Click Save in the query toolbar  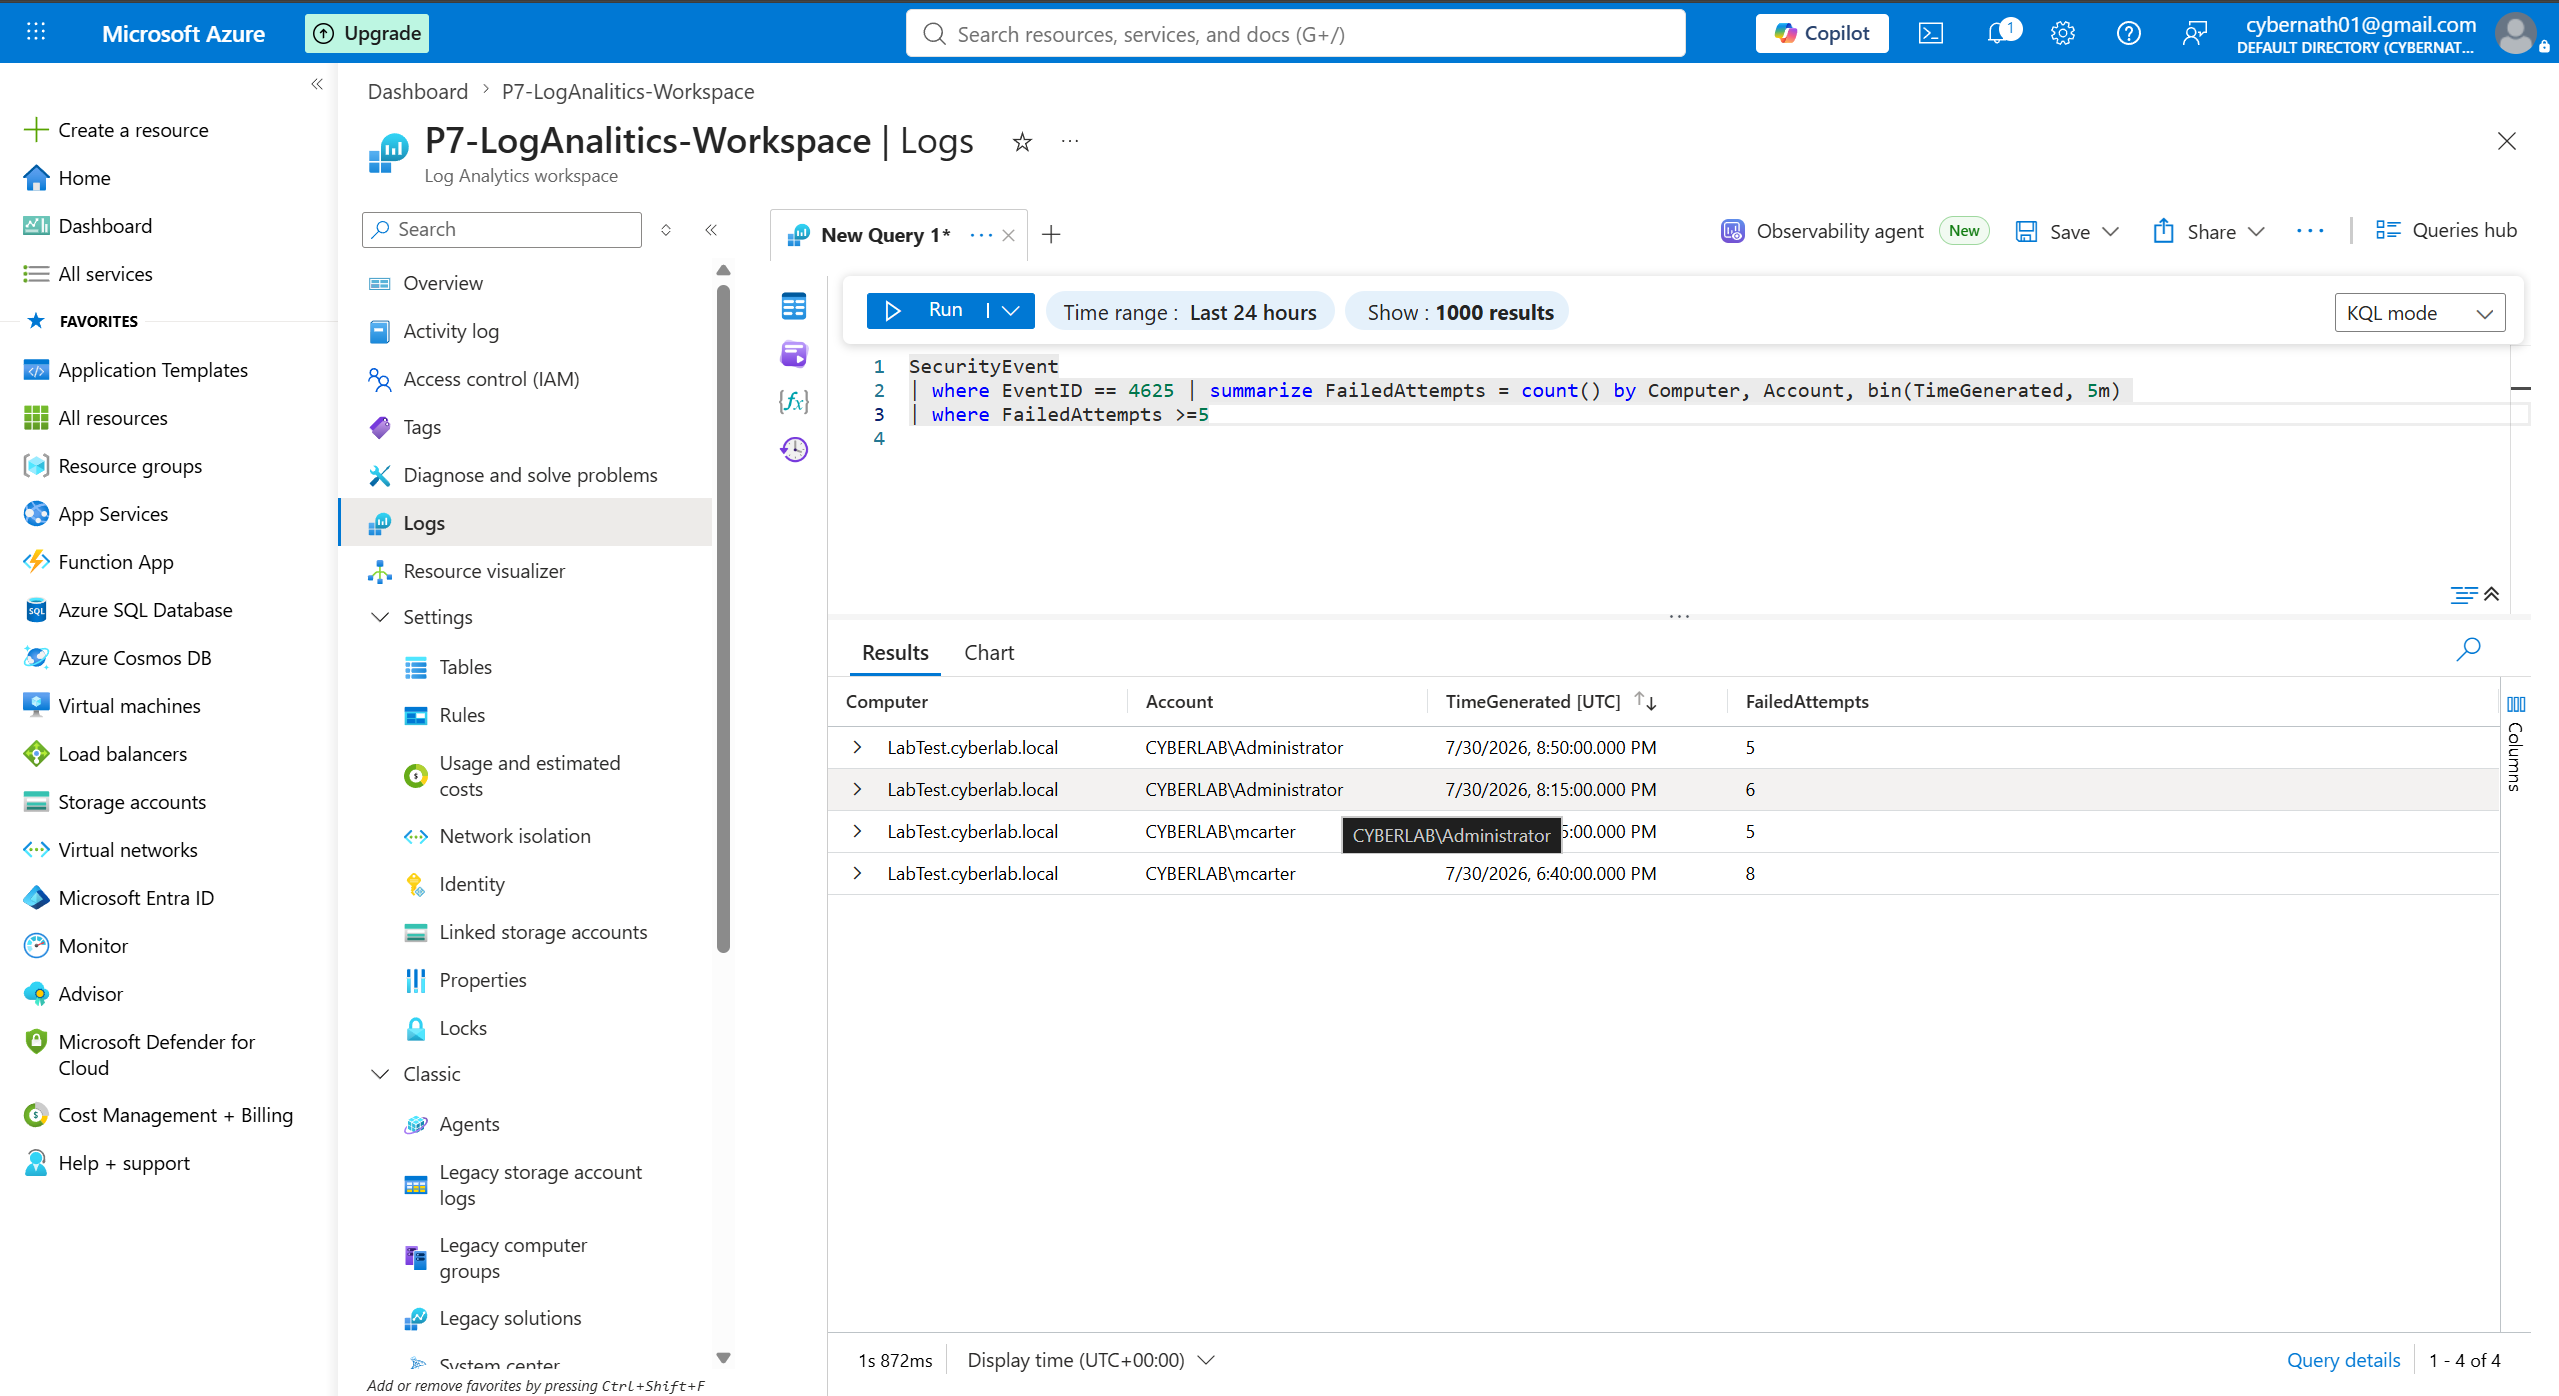coord(2052,231)
